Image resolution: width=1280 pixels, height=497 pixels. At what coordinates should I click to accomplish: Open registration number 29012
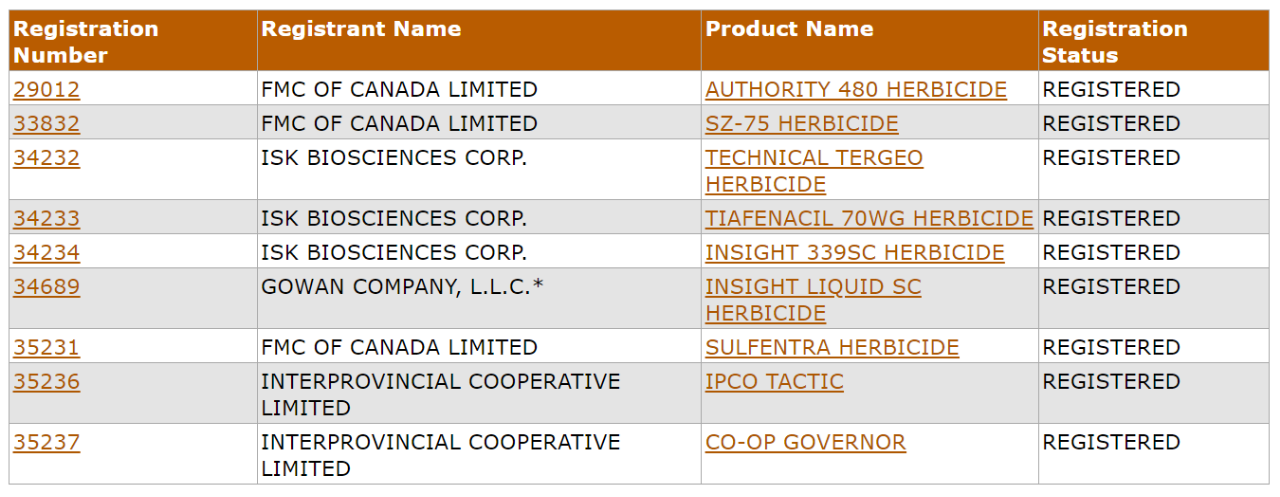[46, 89]
